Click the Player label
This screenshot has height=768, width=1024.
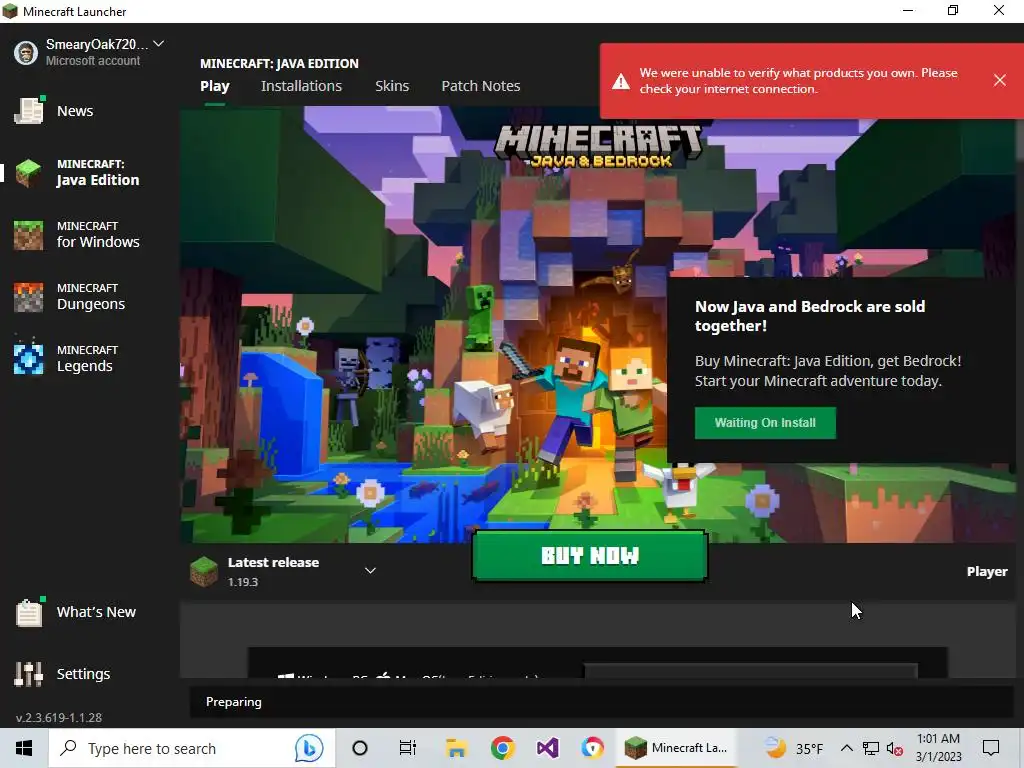[x=987, y=571]
